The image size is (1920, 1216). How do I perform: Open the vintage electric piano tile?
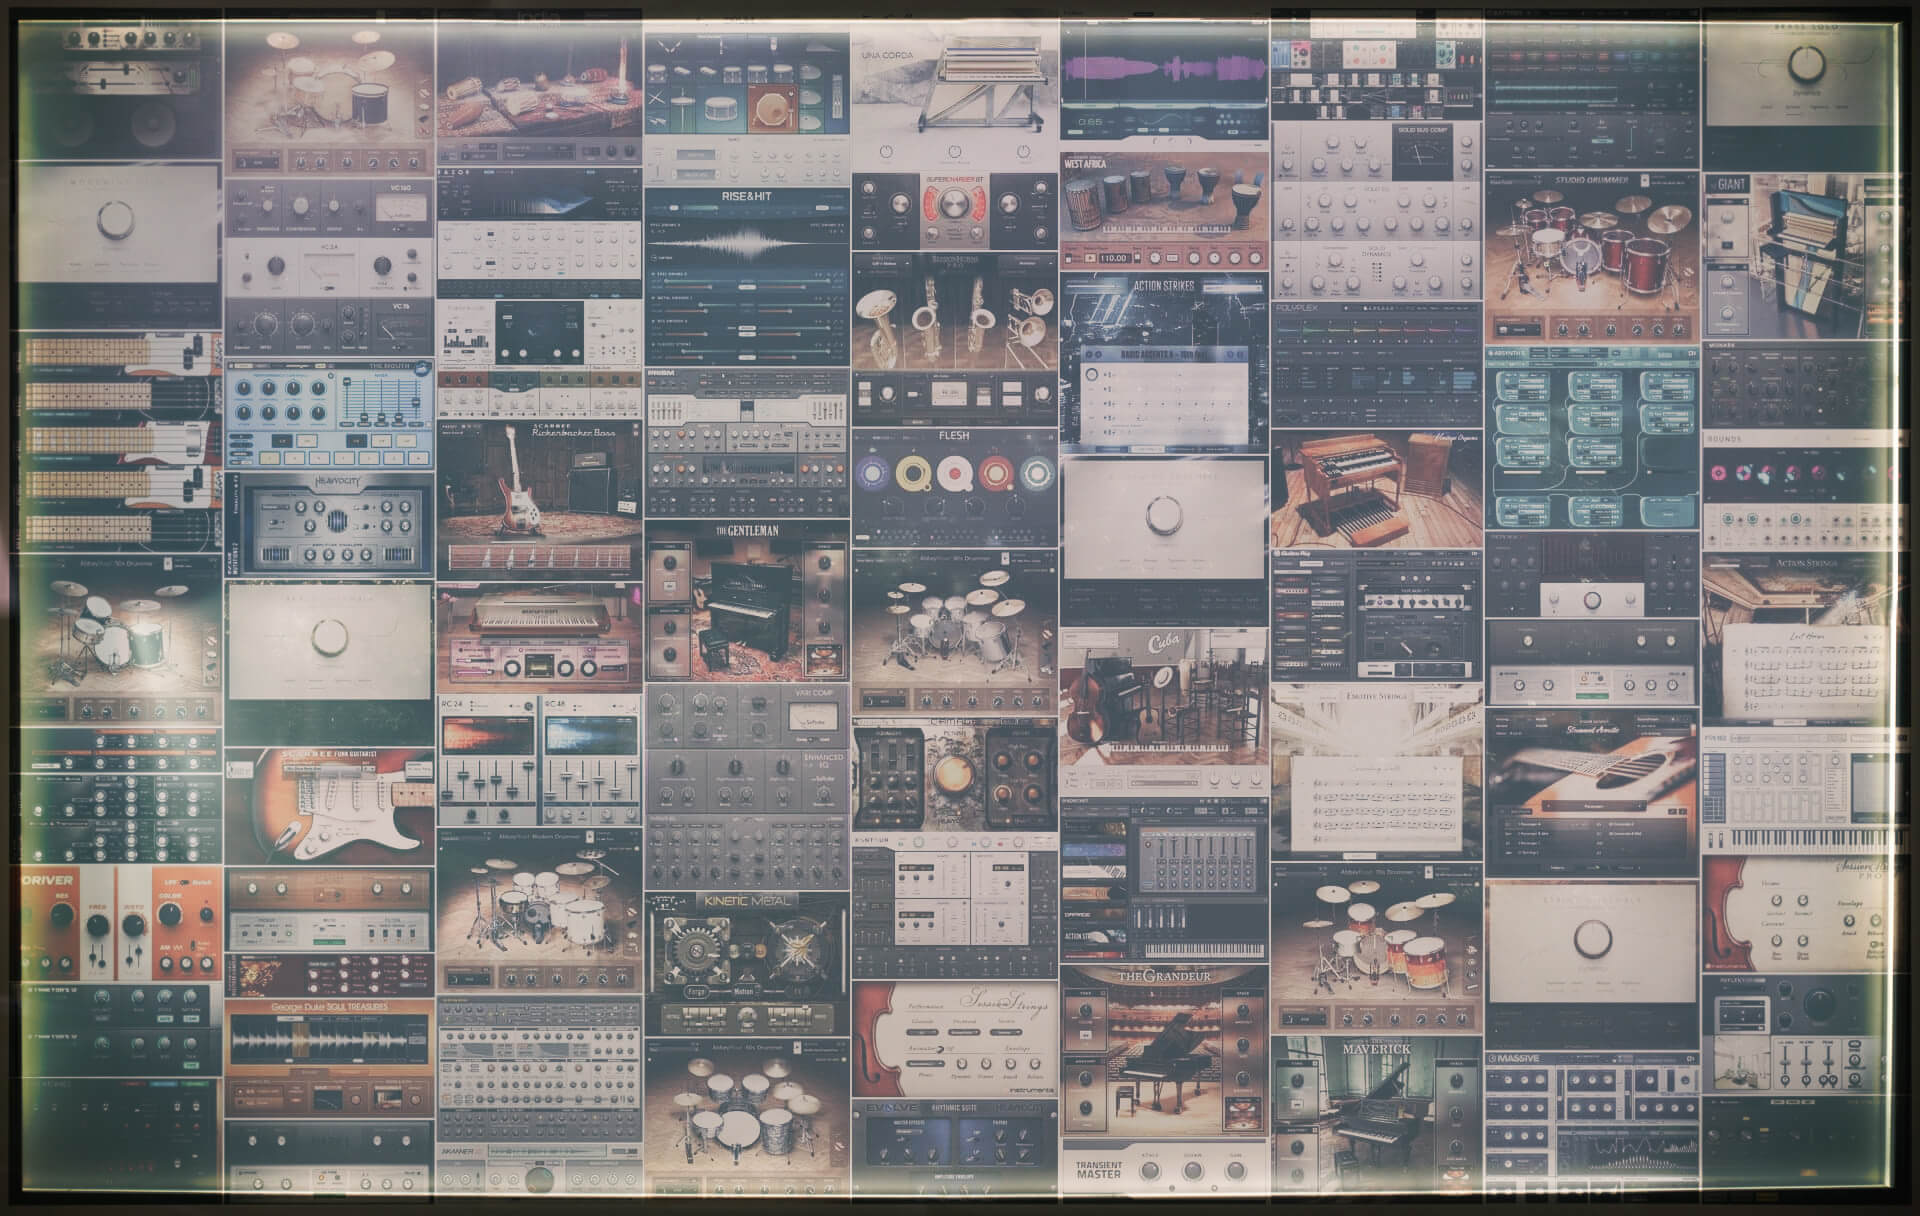point(540,639)
